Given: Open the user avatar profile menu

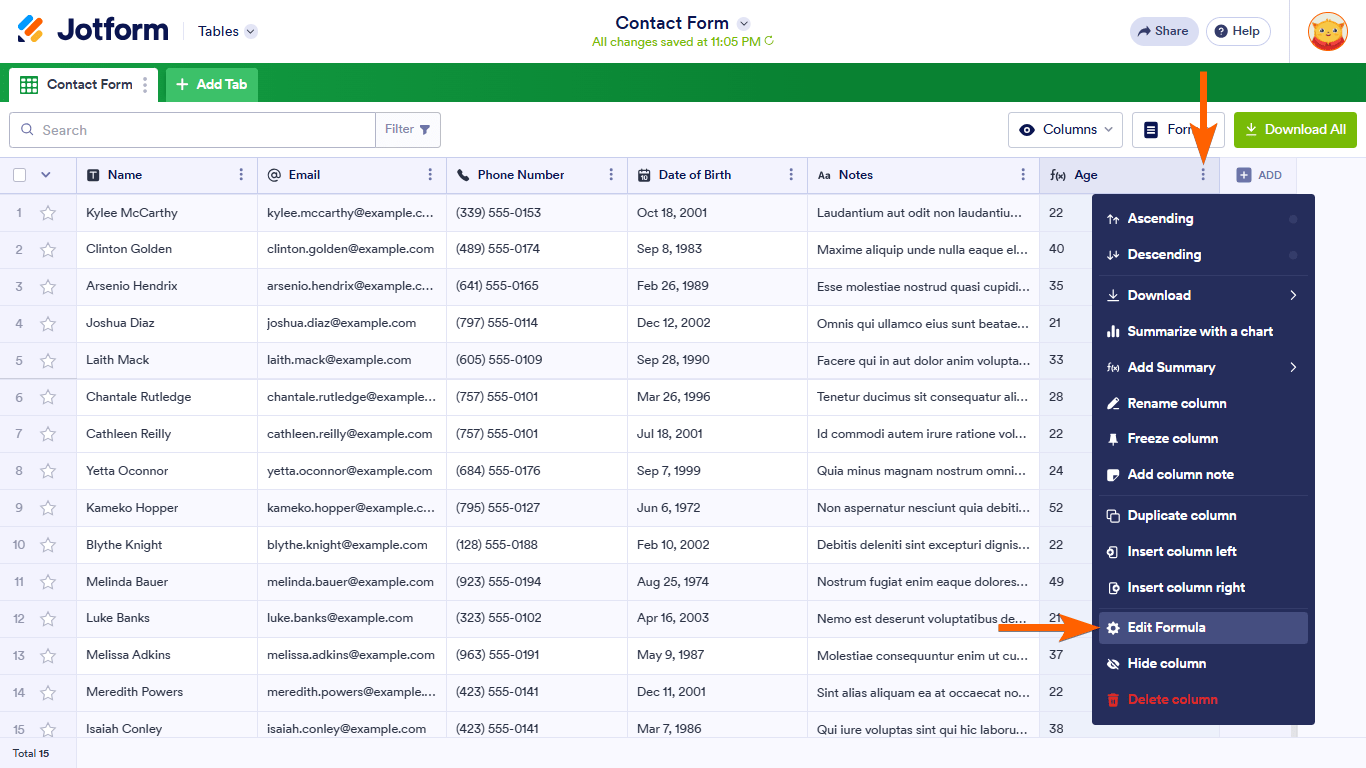Looking at the screenshot, I should tap(1327, 31).
